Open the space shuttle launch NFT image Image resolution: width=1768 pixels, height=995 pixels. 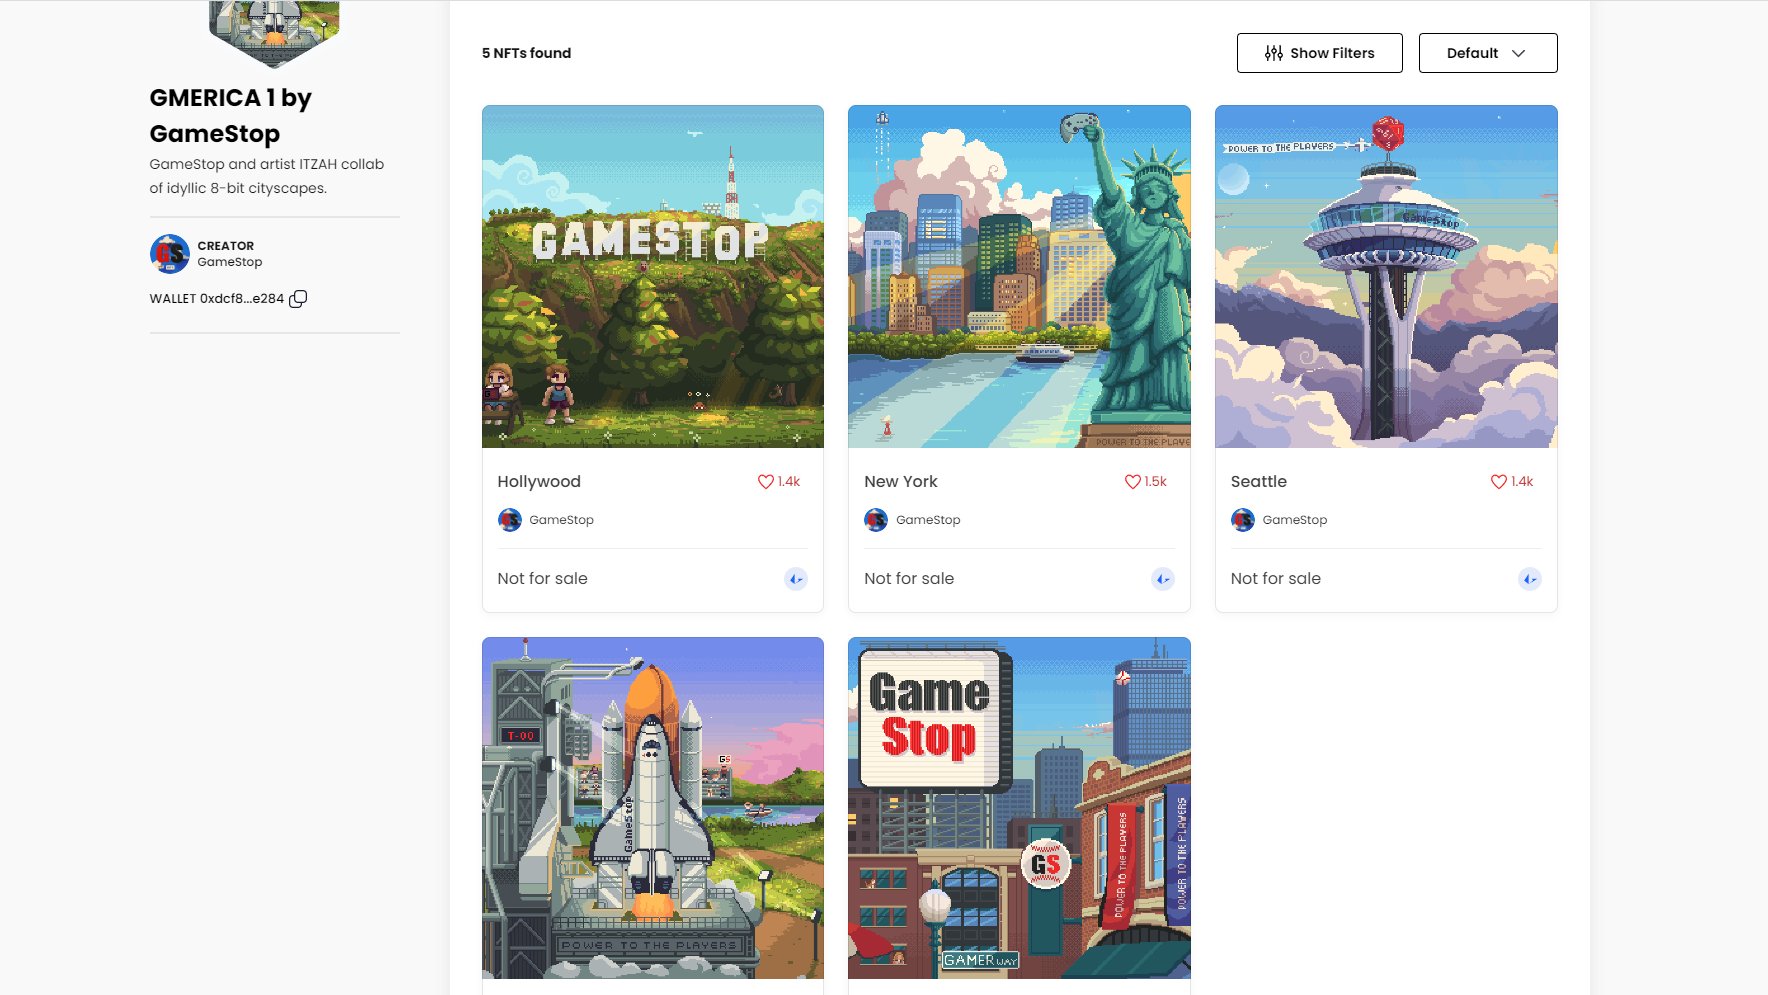coord(653,808)
